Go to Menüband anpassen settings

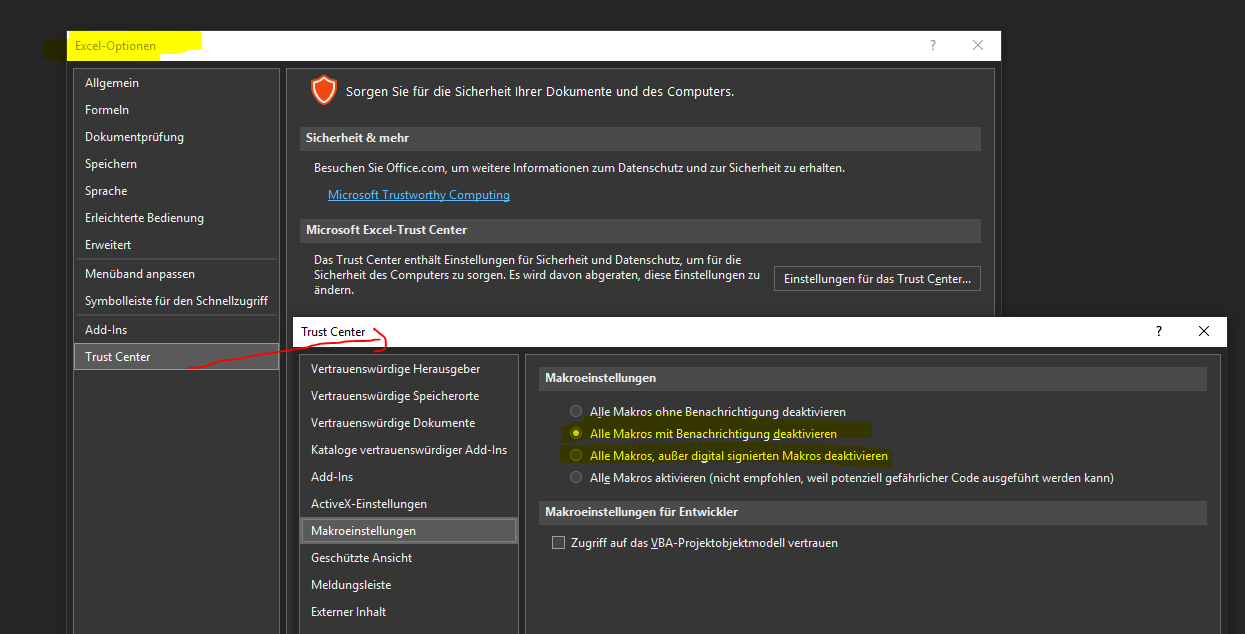[x=140, y=274]
